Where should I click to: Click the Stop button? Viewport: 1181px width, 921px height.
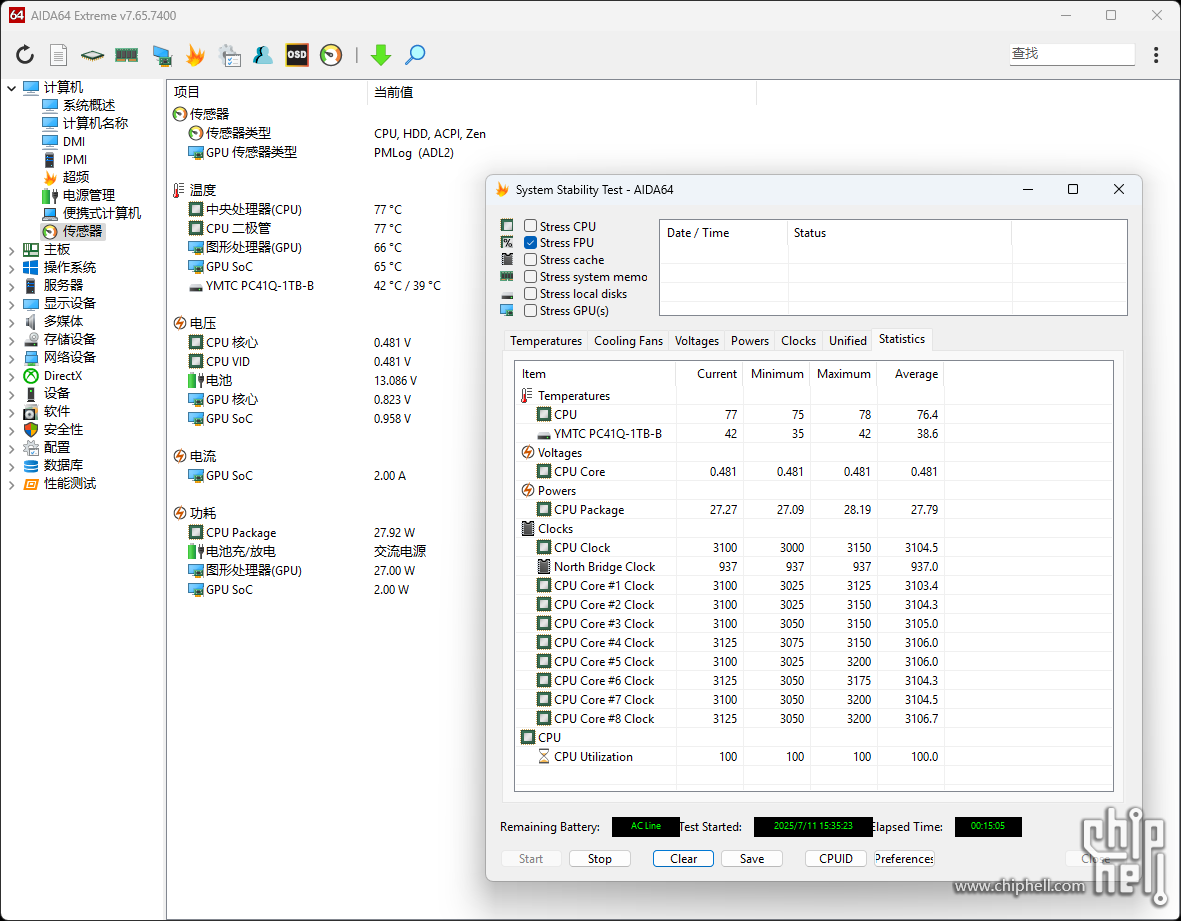click(x=600, y=858)
